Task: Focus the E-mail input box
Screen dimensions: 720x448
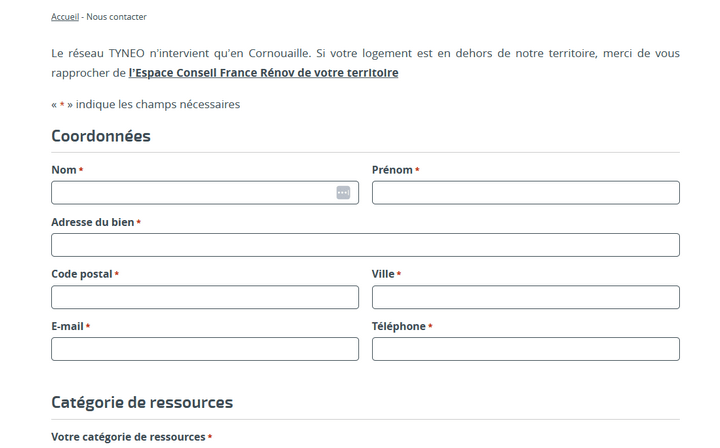Action: pos(205,349)
